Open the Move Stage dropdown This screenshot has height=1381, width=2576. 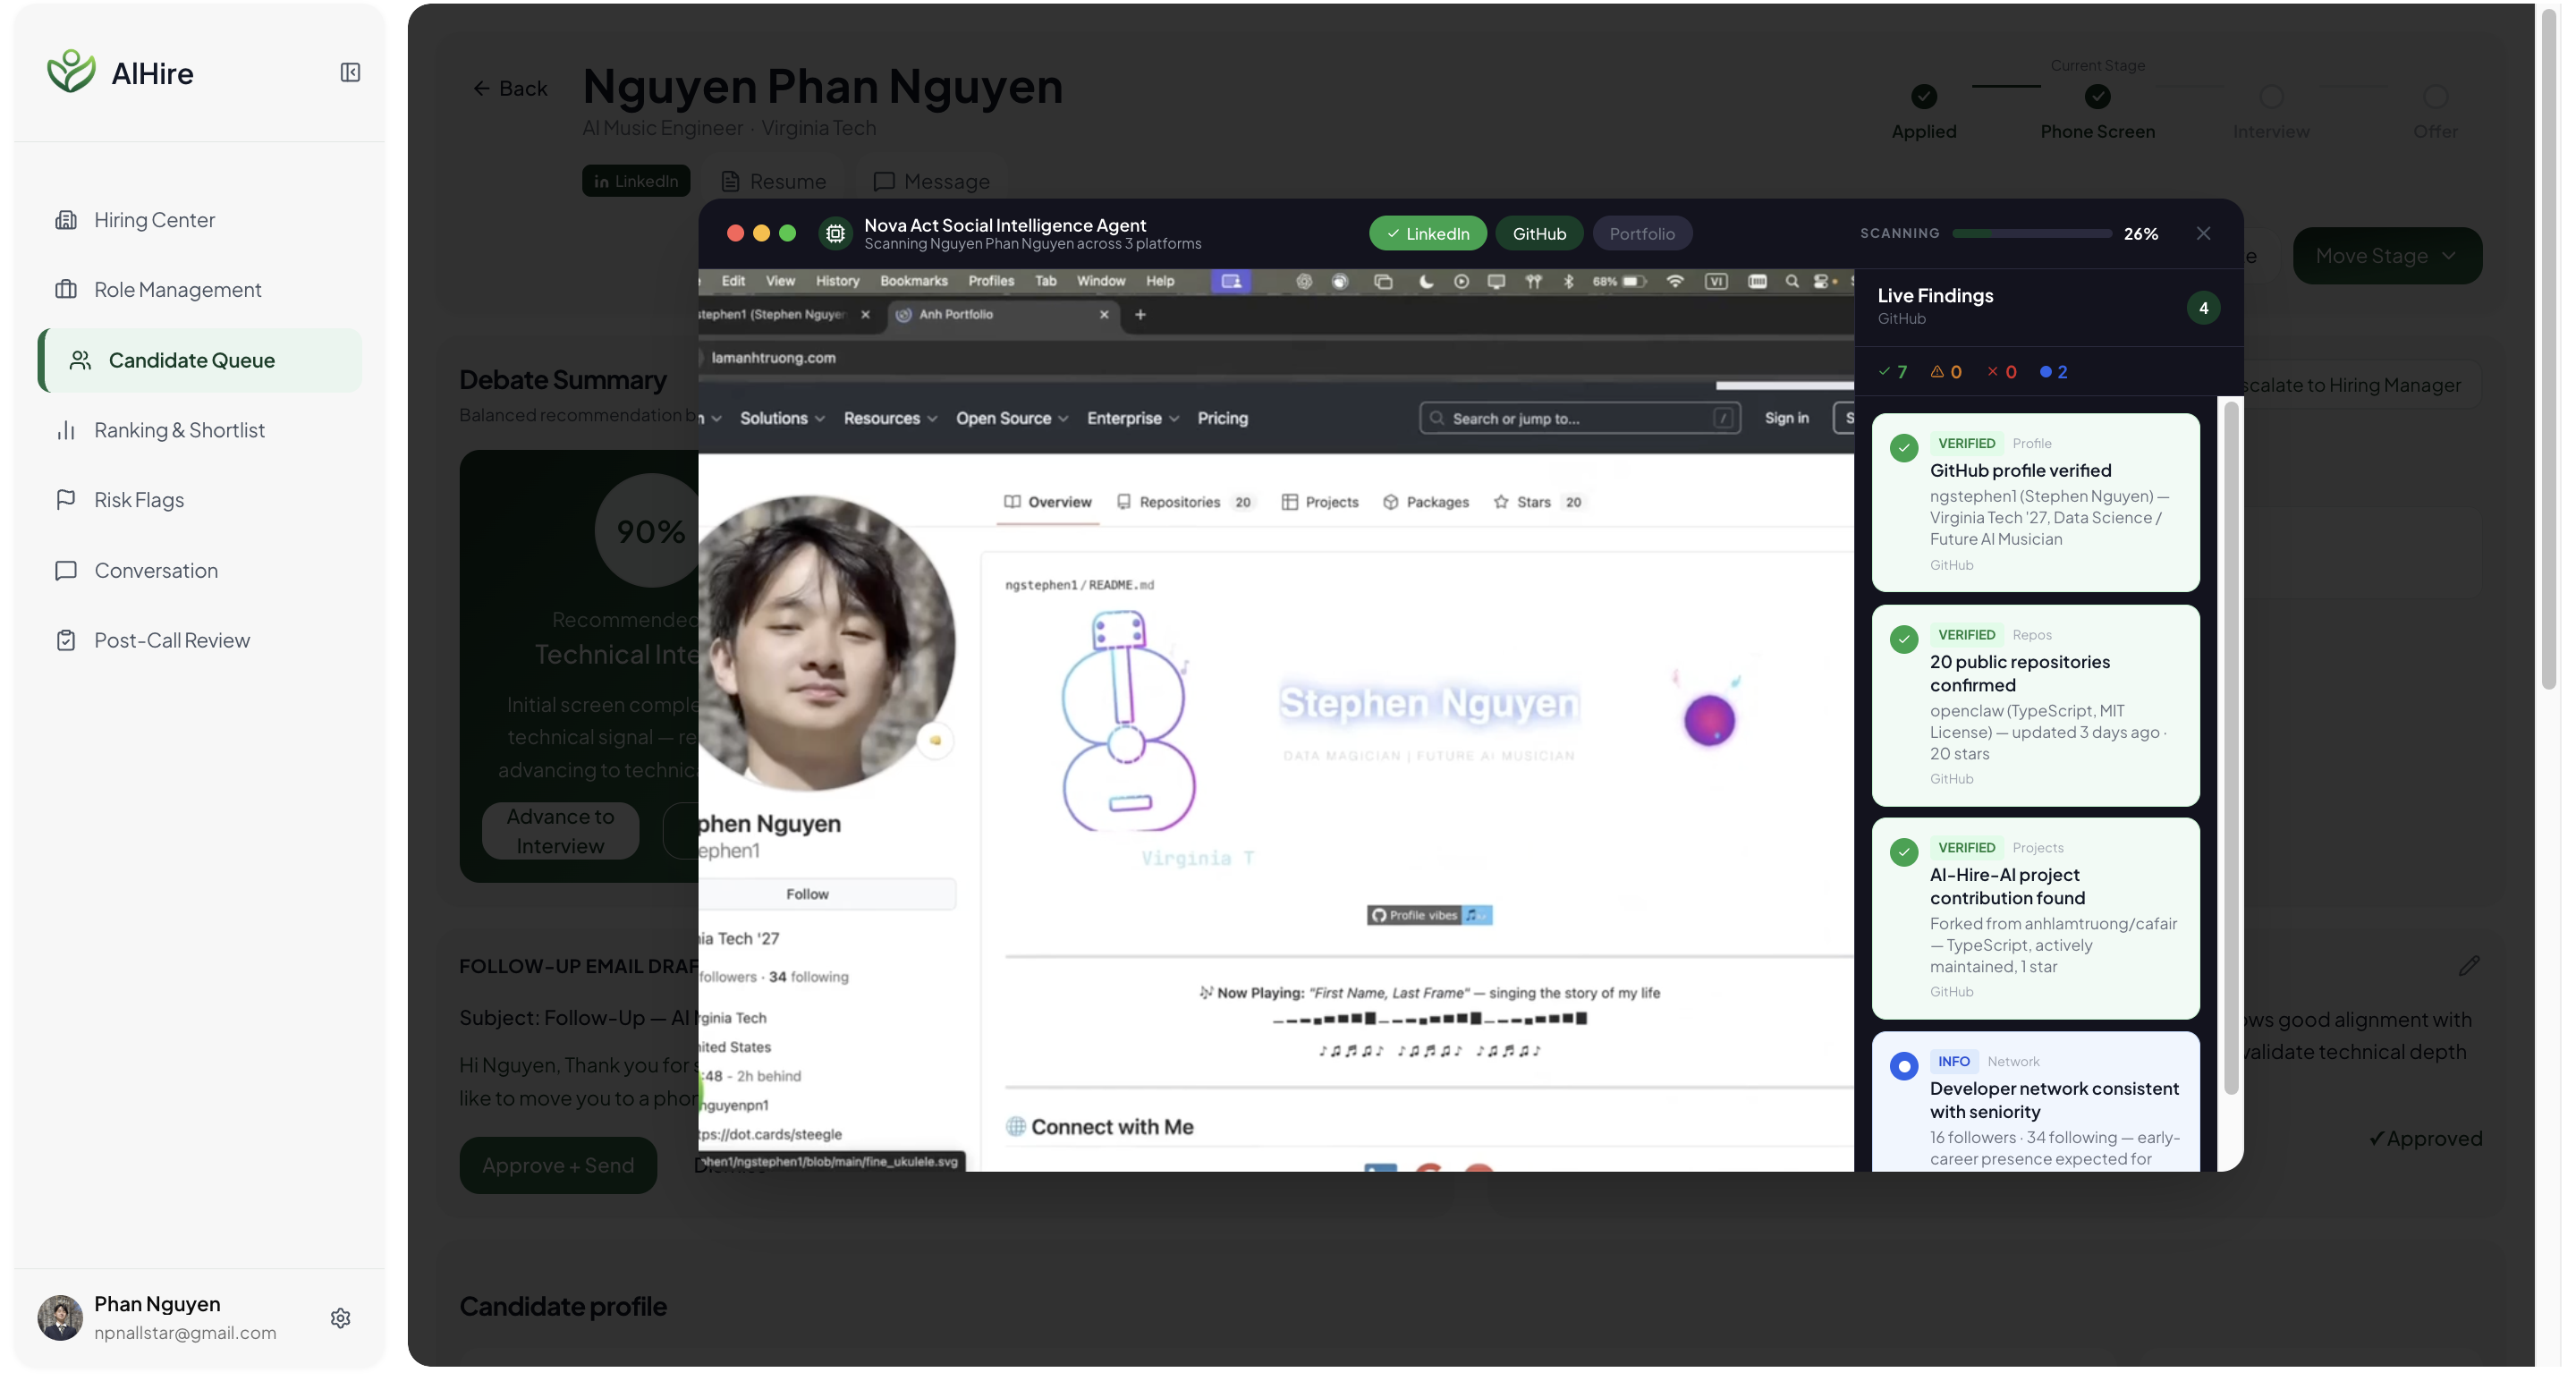point(2386,256)
